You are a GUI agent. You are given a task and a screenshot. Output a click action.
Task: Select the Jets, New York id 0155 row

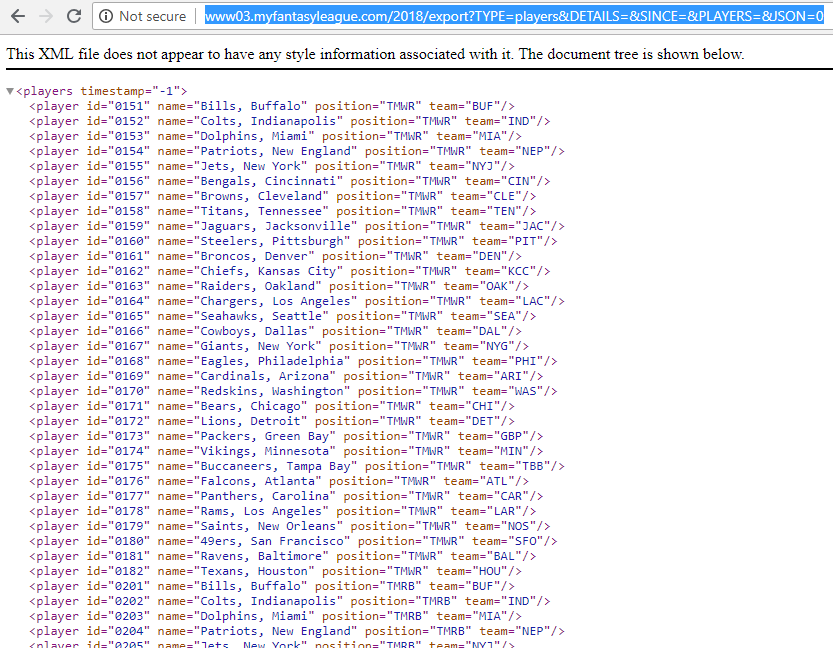point(271,166)
